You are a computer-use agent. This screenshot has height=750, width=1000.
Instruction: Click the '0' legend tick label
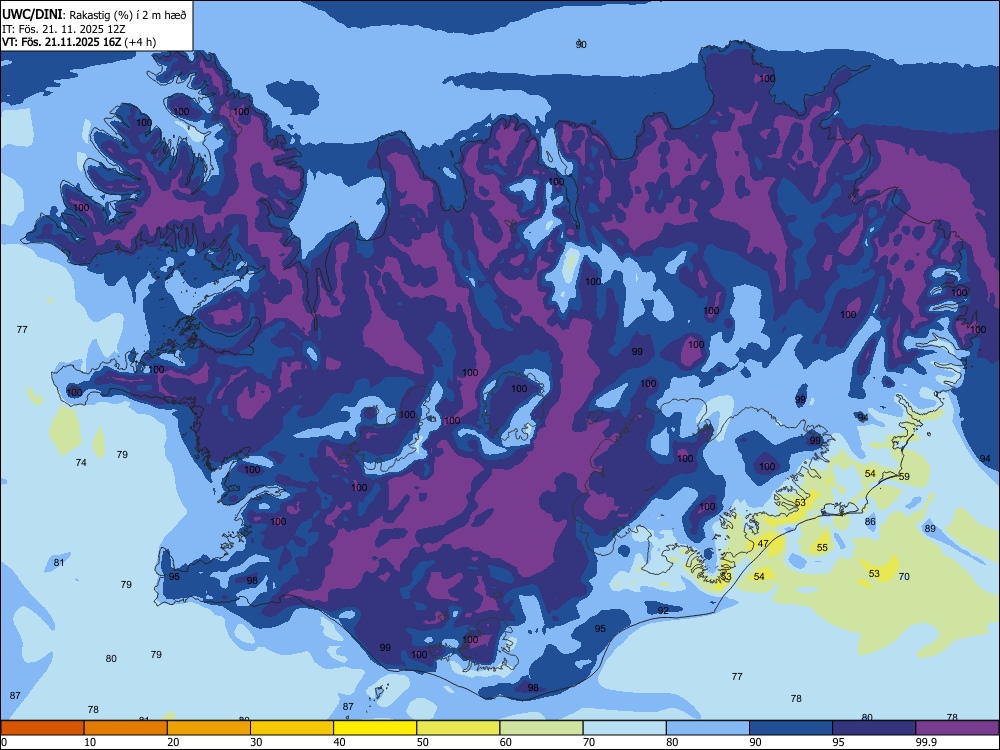[x=4, y=742]
